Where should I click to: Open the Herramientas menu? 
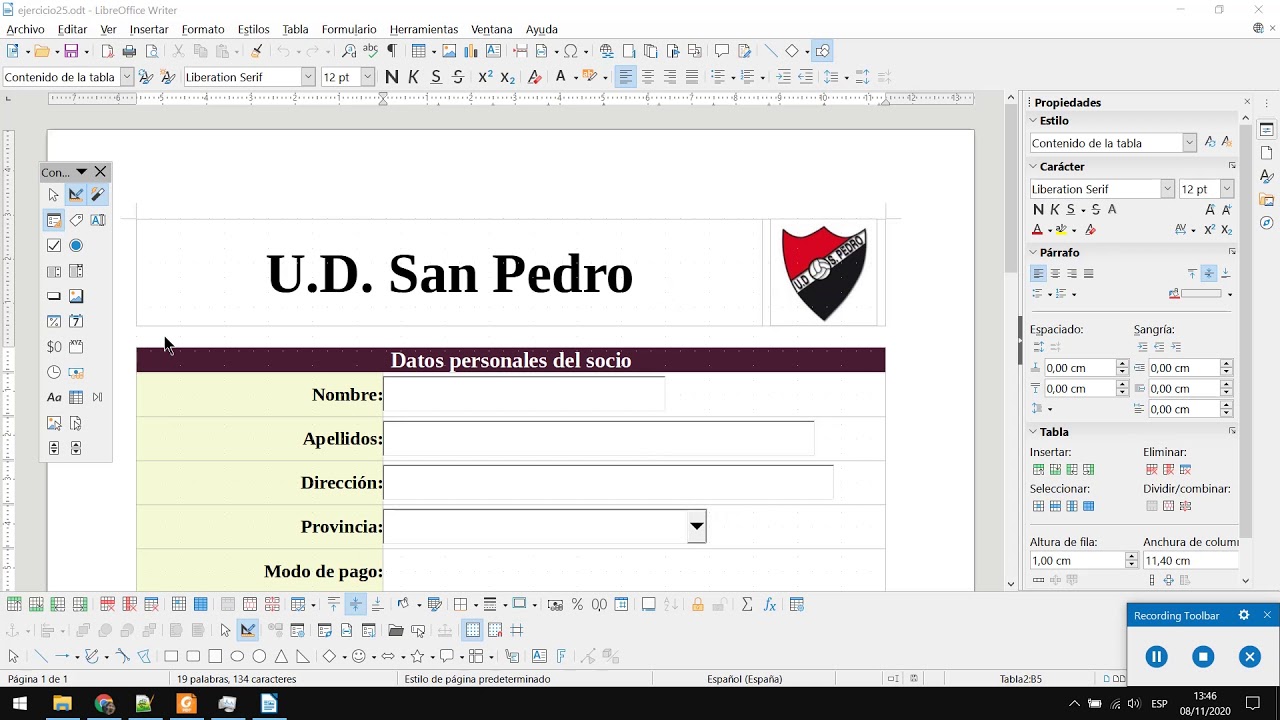424,29
